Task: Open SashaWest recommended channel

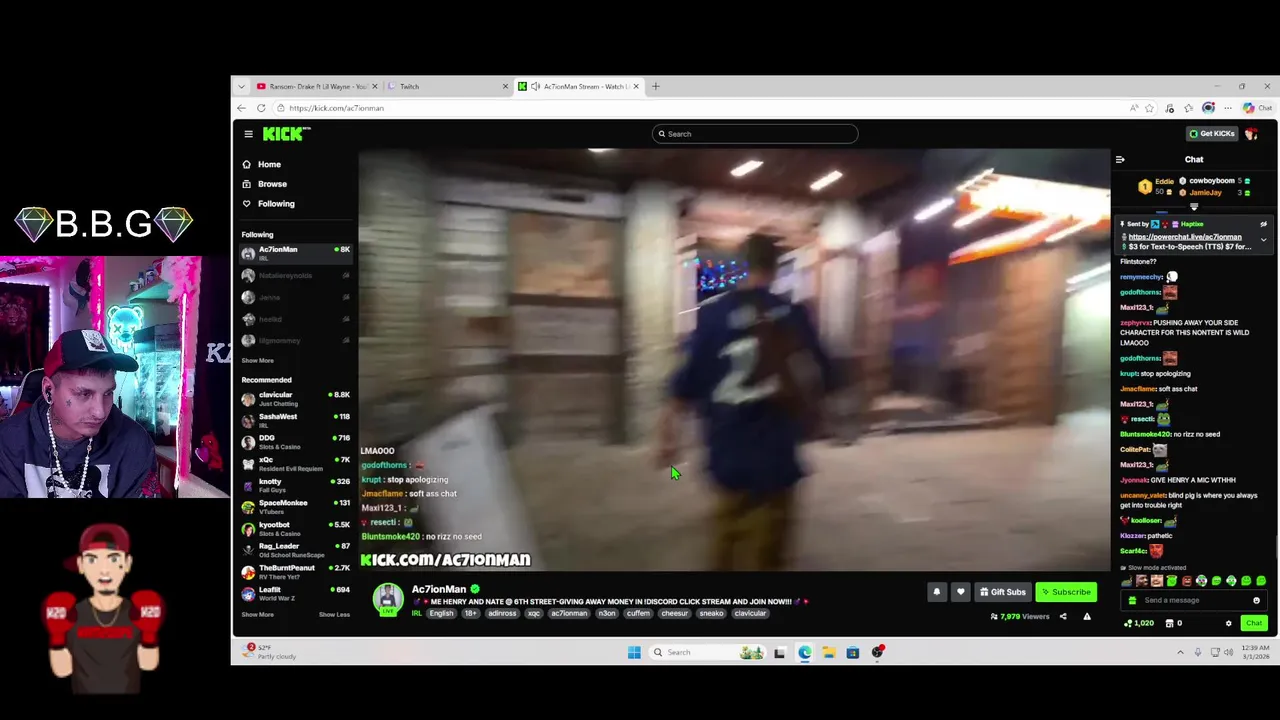Action: click(x=296, y=420)
